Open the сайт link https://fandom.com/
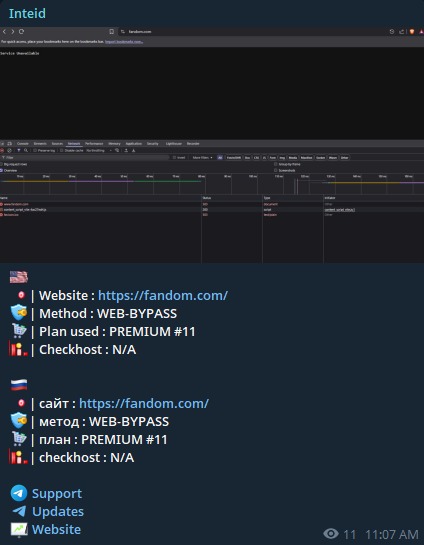424x545 pixels. (144, 404)
